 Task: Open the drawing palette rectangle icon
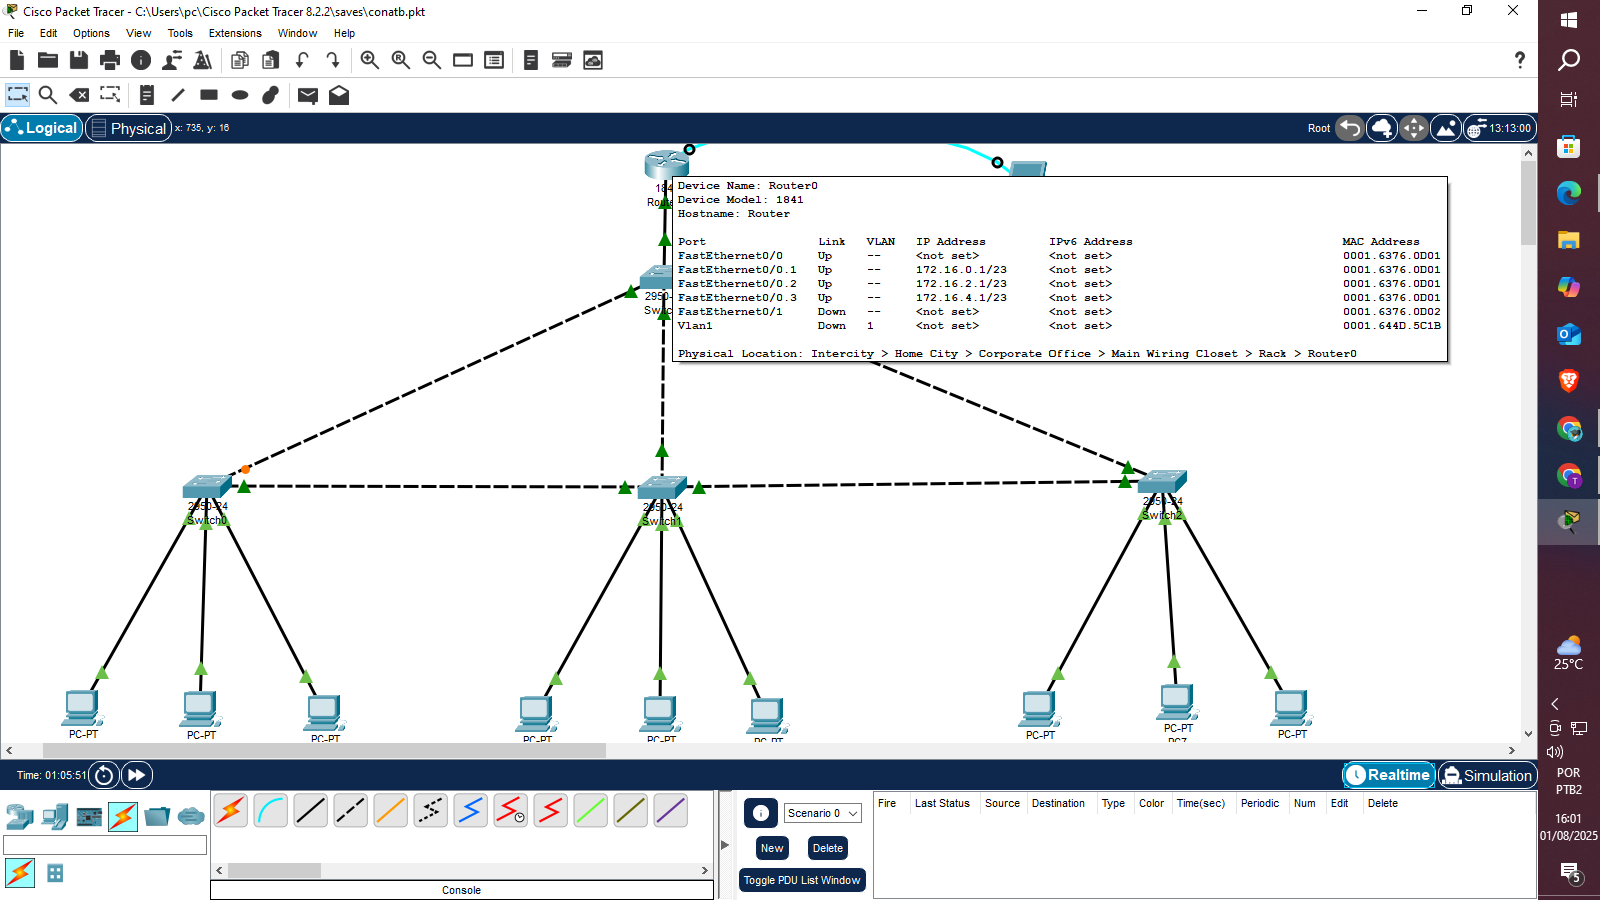point(463,60)
